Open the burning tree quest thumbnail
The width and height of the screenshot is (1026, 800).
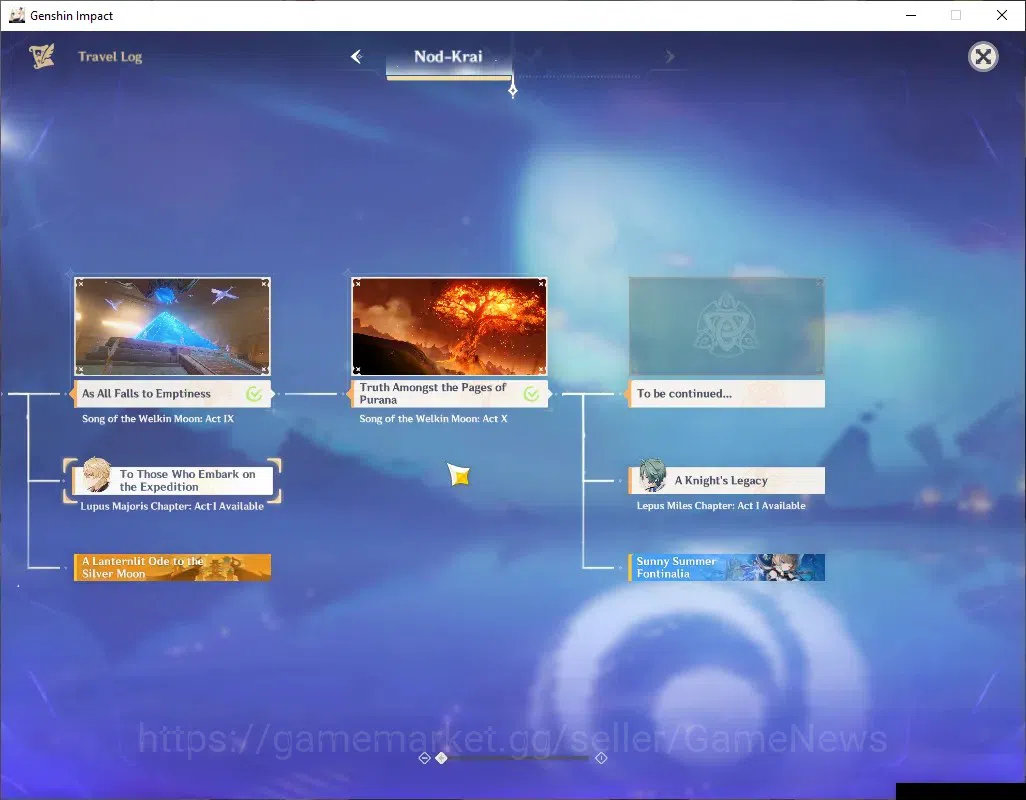click(x=449, y=326)
